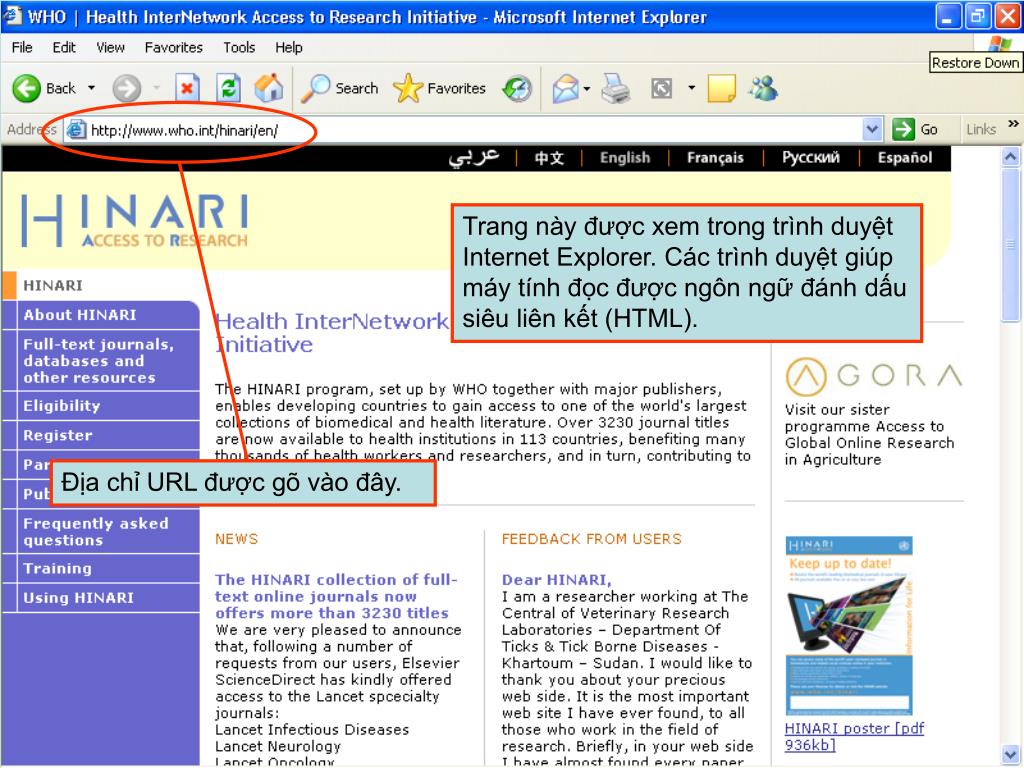Click the vertical scrollbar thumb
Image resolution: width=1024 pixels, height=768 pixels.
click(1010, 244)
